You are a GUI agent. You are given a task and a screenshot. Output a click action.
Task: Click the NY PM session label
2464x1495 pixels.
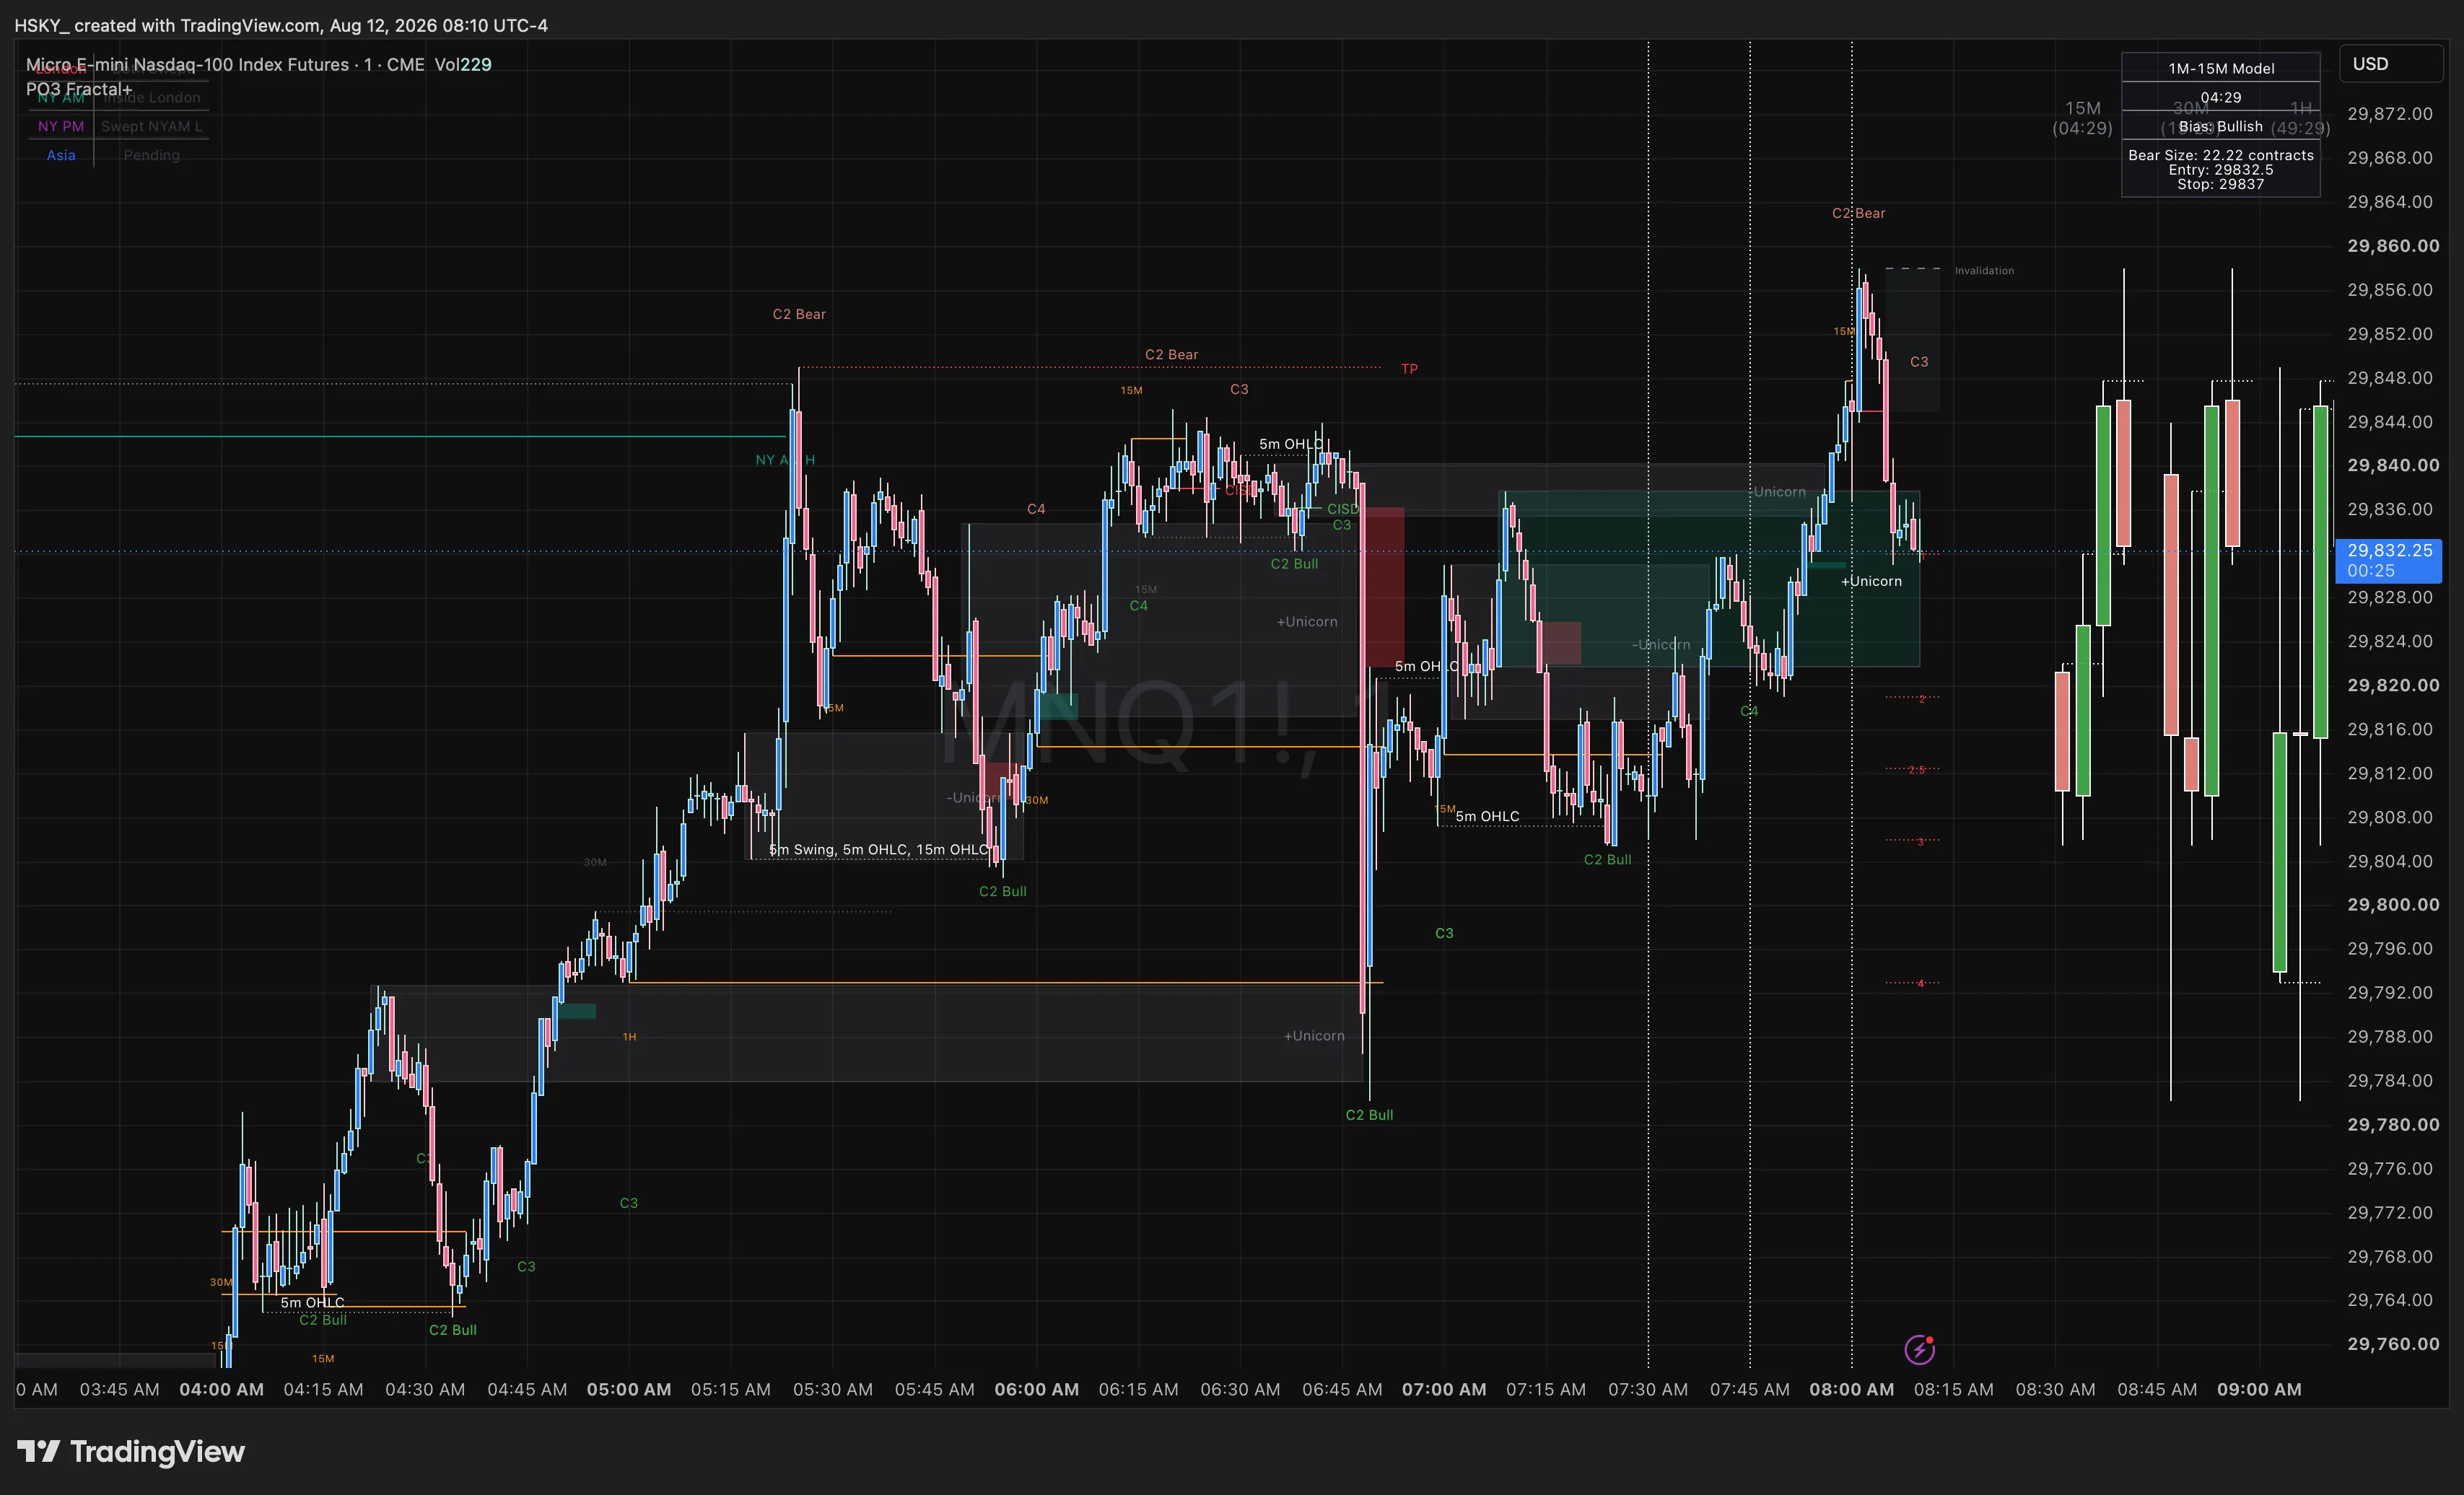pyautogui.click(x=61, y=126)
